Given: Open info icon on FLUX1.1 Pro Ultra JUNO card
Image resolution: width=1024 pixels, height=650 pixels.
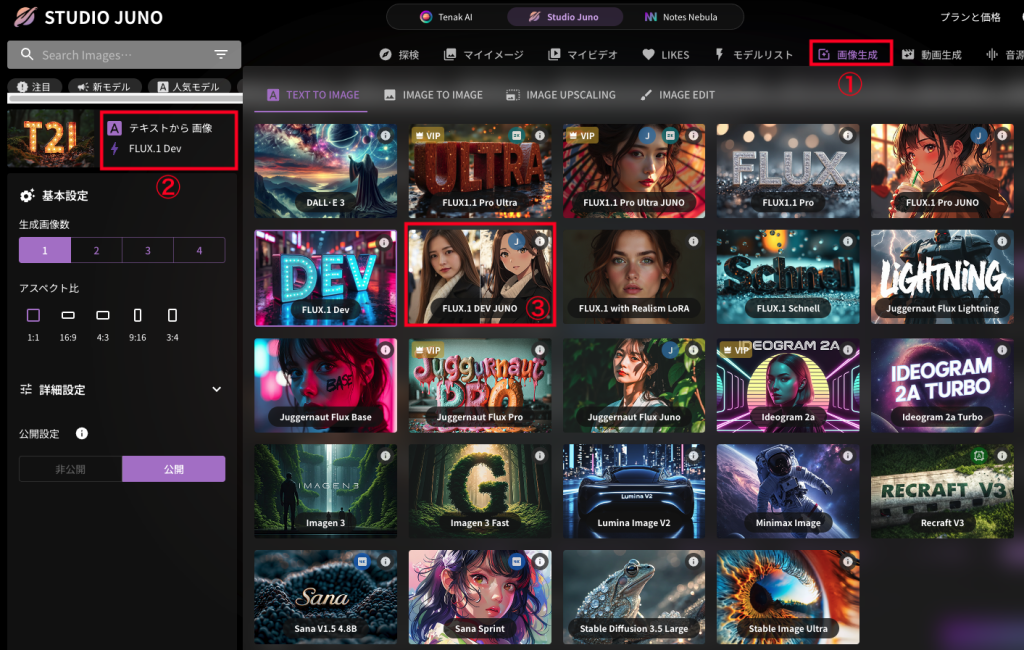Looking at the screenshot, I should point(694,135).
